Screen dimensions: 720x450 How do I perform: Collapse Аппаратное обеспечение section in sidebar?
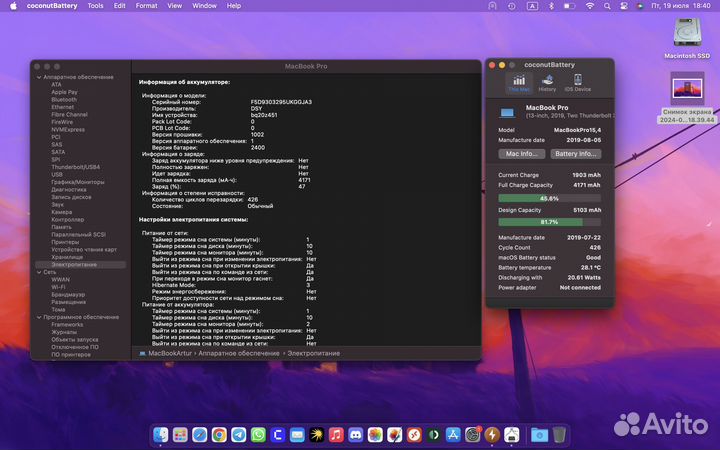tap(39, 77)
